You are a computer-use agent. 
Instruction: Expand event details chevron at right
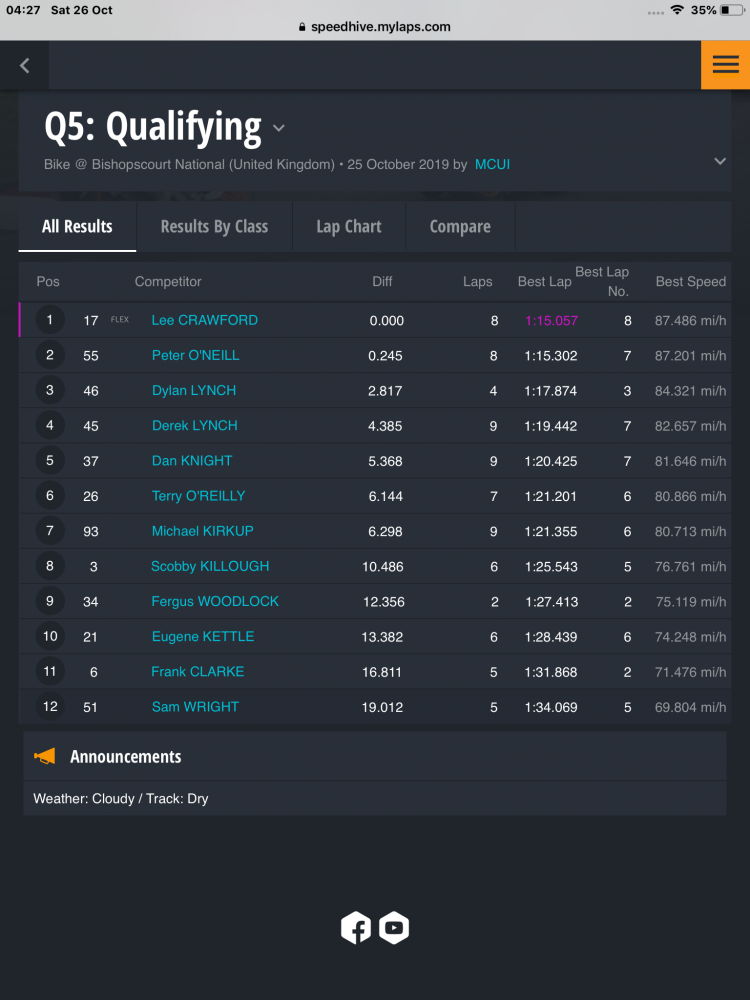click(x=720, y=161)
